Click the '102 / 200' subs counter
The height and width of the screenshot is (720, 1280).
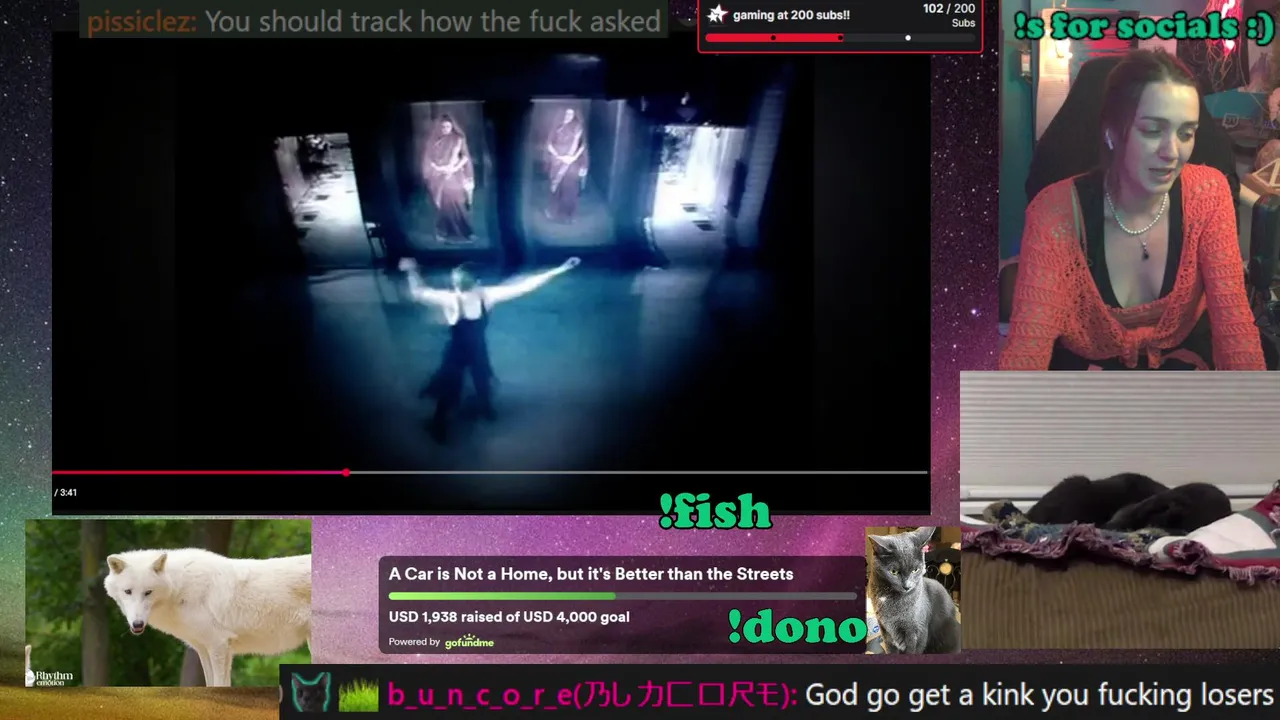pos(948,9)
